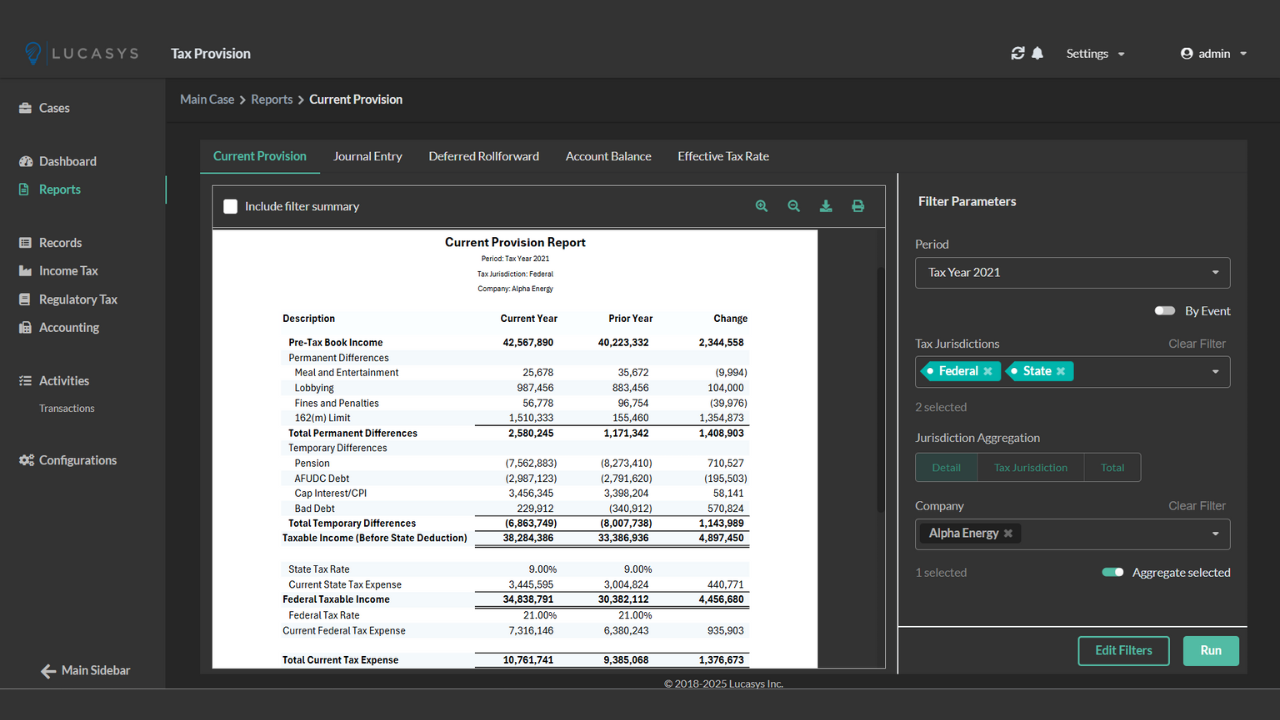Viewport: 1280px width, 720px height.
Task: Enable the Include filter summary checkbox
Action: [x=230, y=206]
